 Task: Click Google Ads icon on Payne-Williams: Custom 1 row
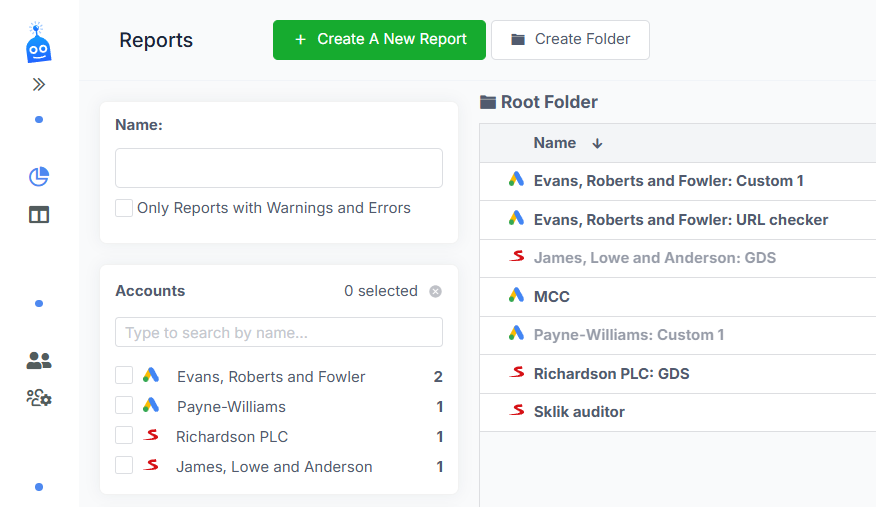click(x=516, y=333)
